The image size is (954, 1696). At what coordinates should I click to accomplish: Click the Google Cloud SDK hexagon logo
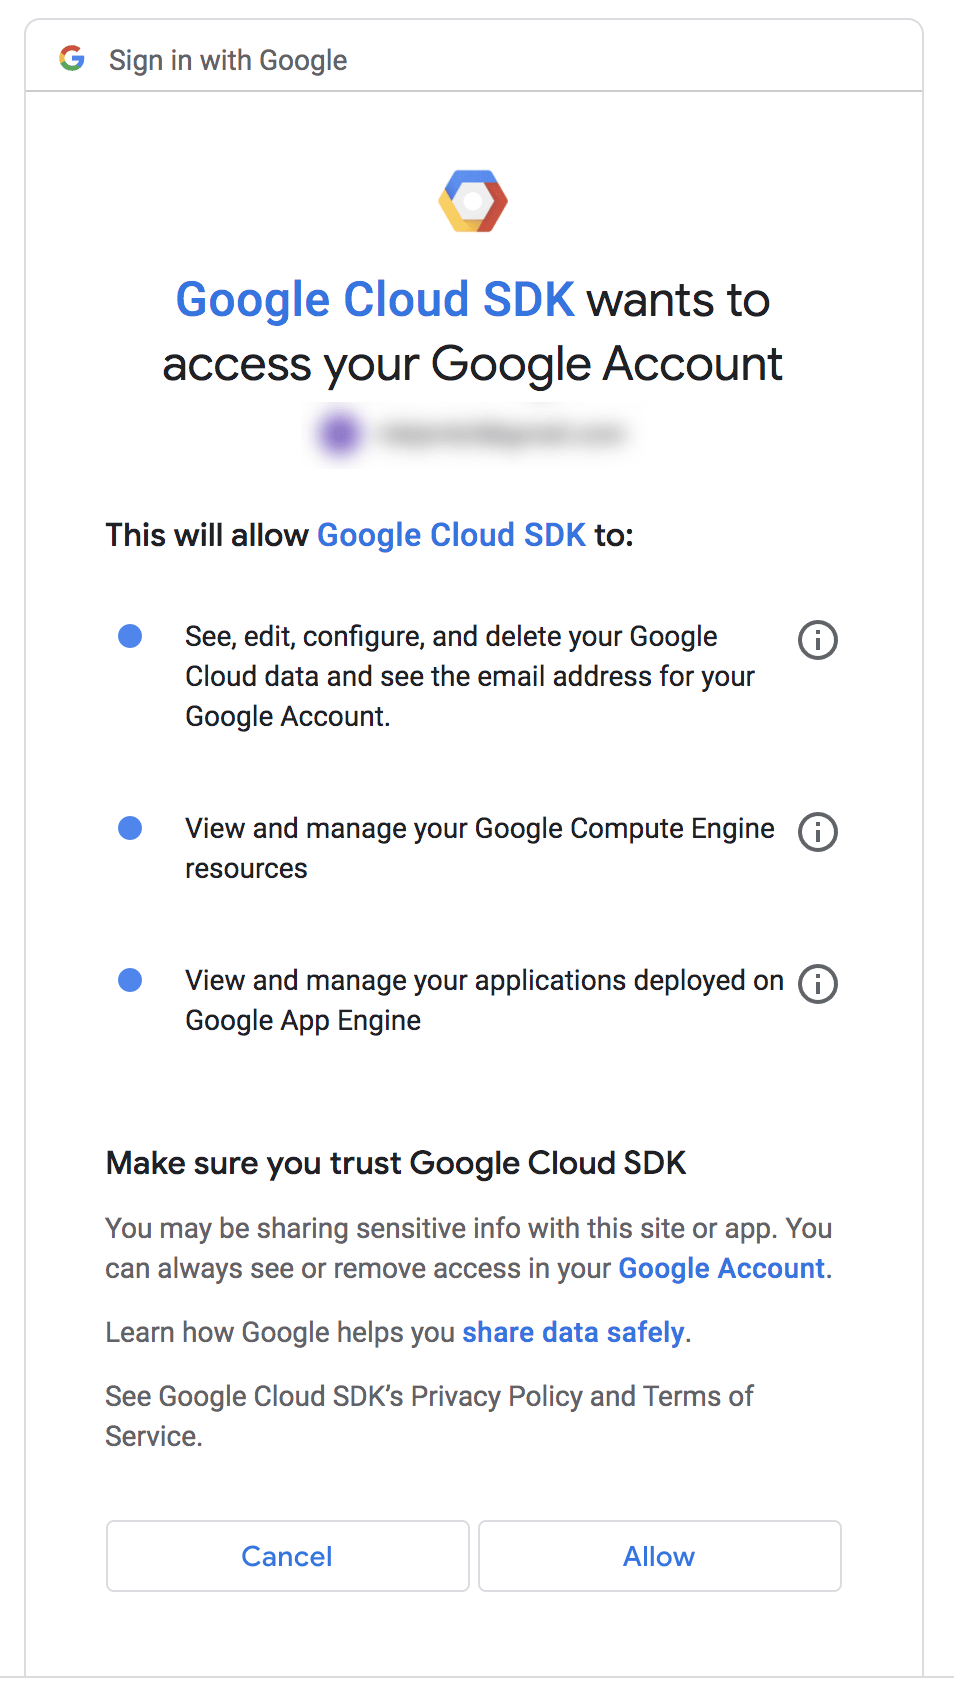point(474,200)
